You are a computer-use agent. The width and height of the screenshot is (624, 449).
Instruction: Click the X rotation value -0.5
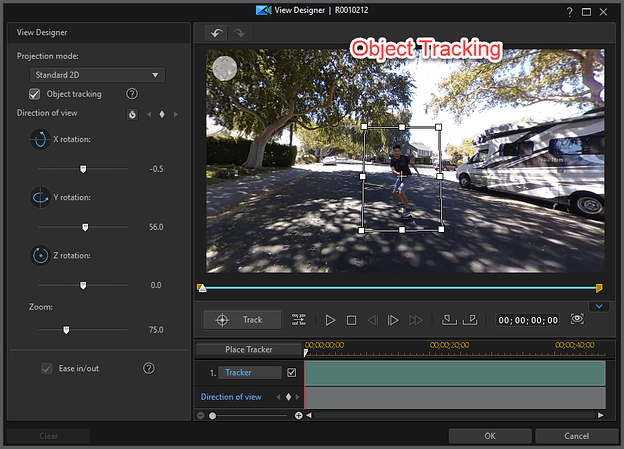pyautogui.click(x=156, y=169)
